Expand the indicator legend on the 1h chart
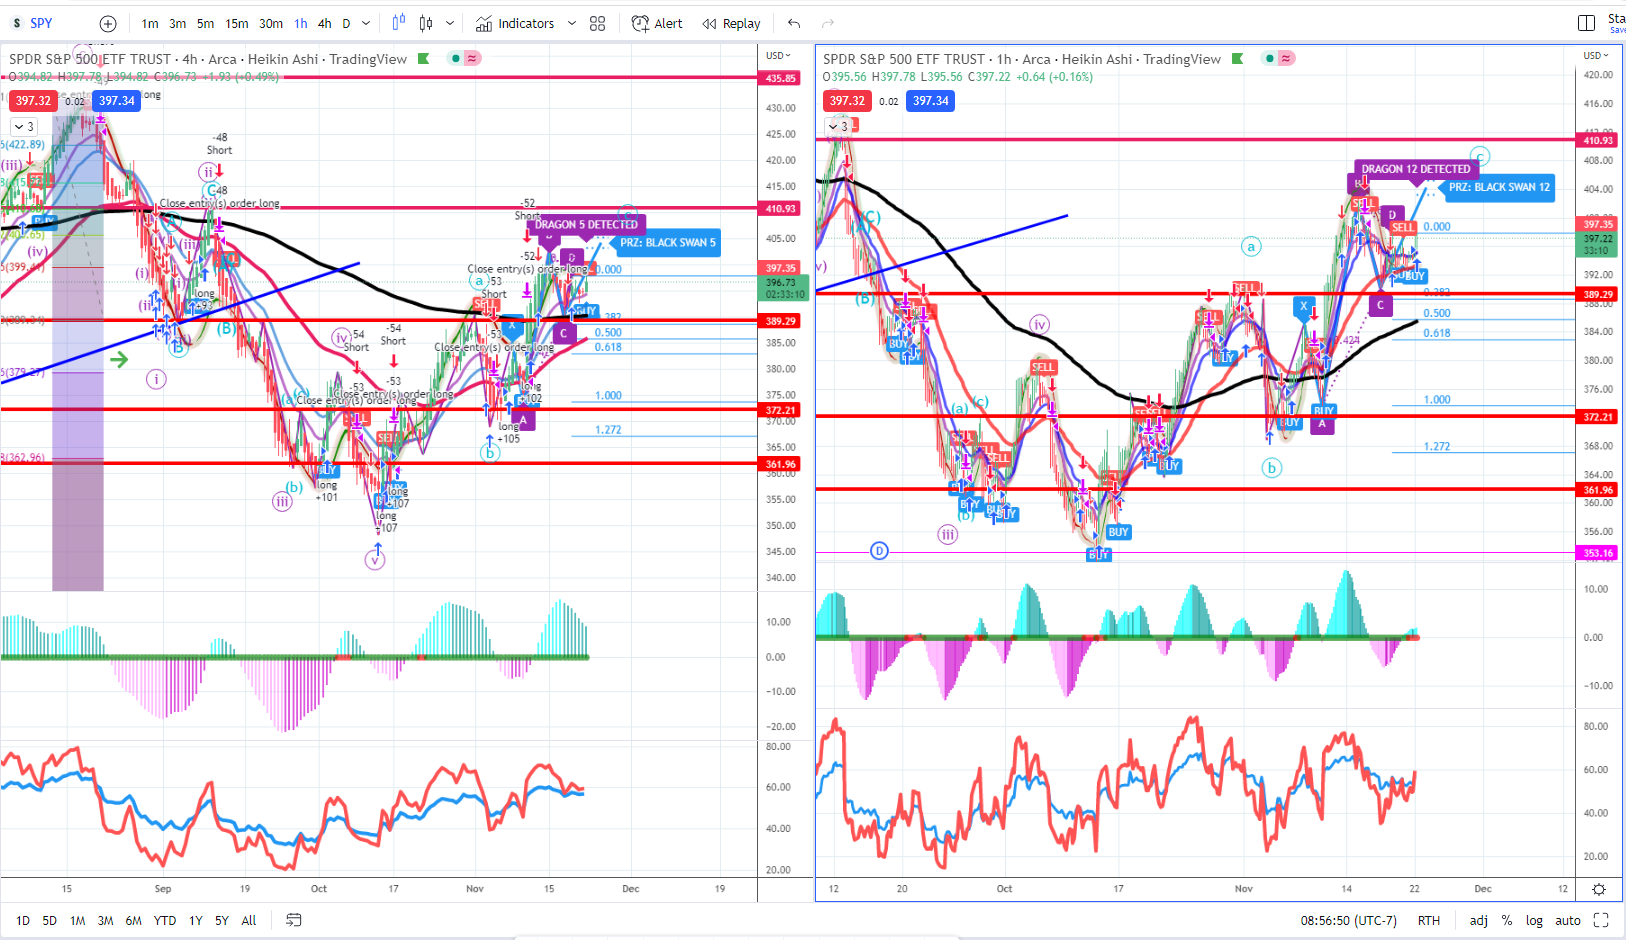The width and height of the screenshot is (1626, 940). coord(838,127)
